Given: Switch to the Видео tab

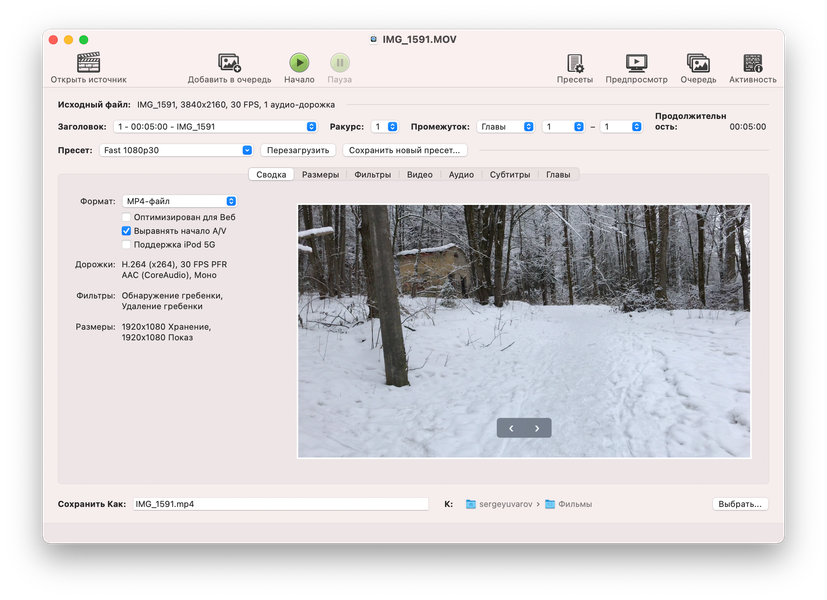Looking at the screenshot, I should tap(419, 175).
